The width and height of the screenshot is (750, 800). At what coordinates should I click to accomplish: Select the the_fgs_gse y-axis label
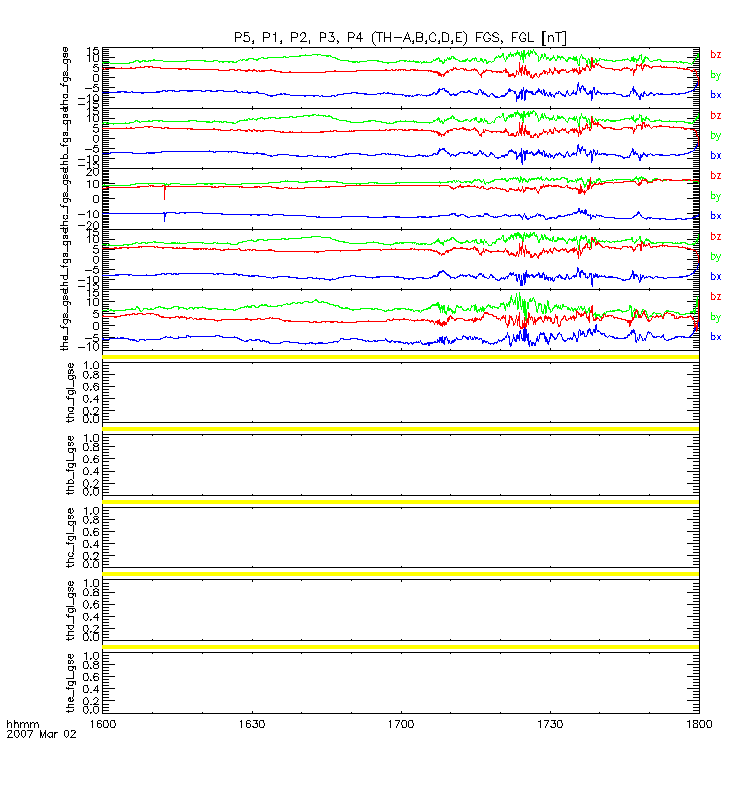(x=65, y=320)
